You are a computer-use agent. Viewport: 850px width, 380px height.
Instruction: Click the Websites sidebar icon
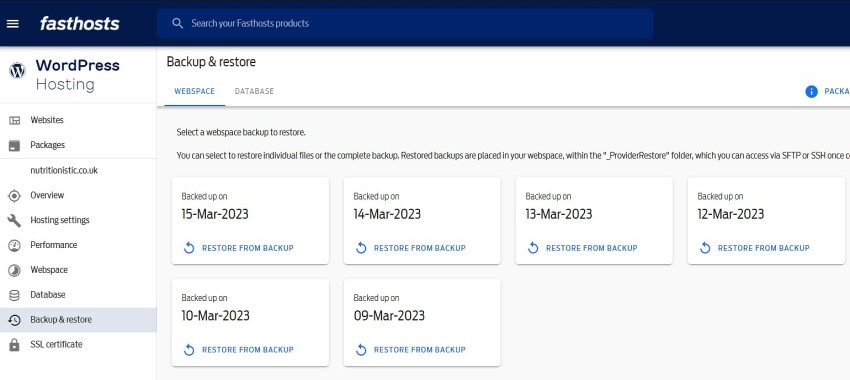(15, 120)
